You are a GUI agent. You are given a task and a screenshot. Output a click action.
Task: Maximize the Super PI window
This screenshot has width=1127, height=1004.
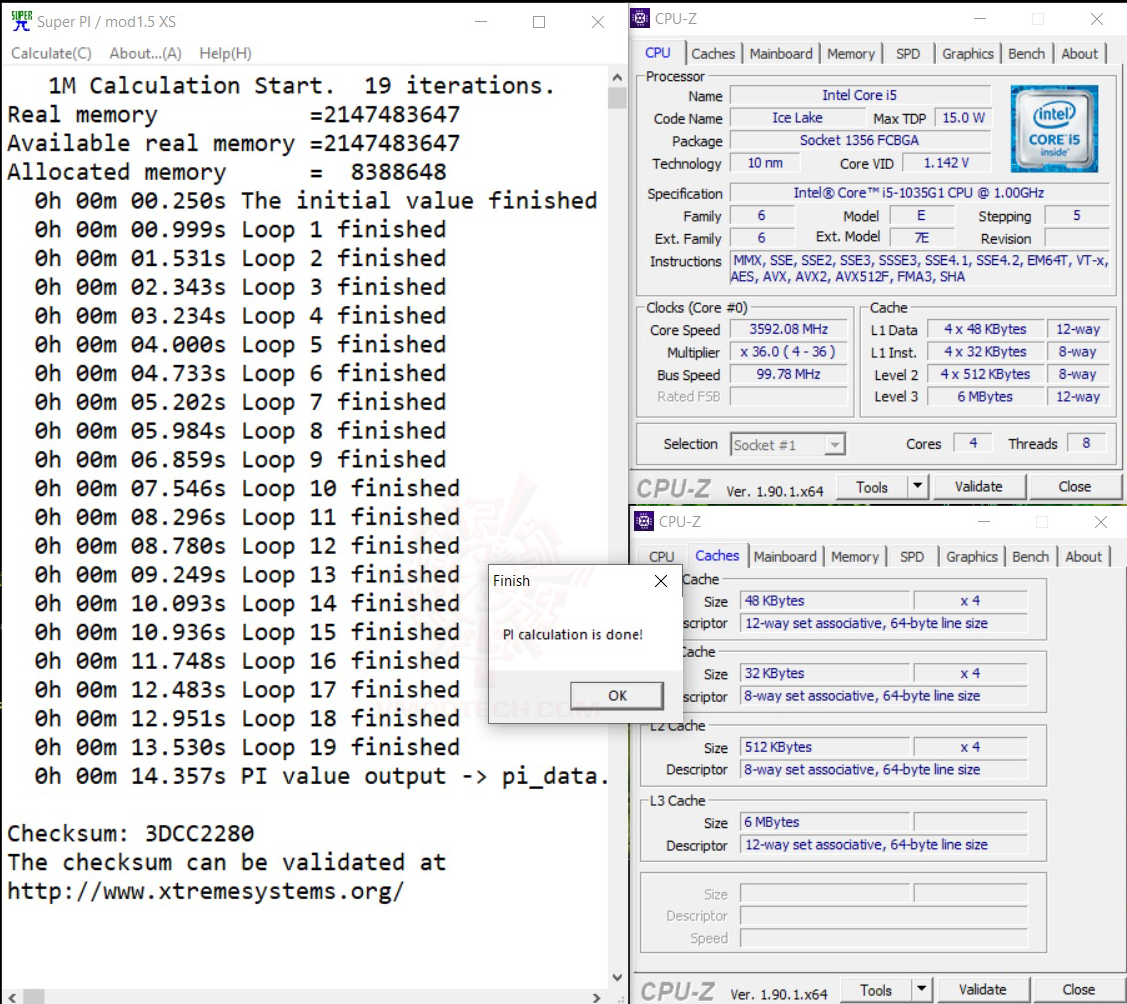click(x=539, y=22)
